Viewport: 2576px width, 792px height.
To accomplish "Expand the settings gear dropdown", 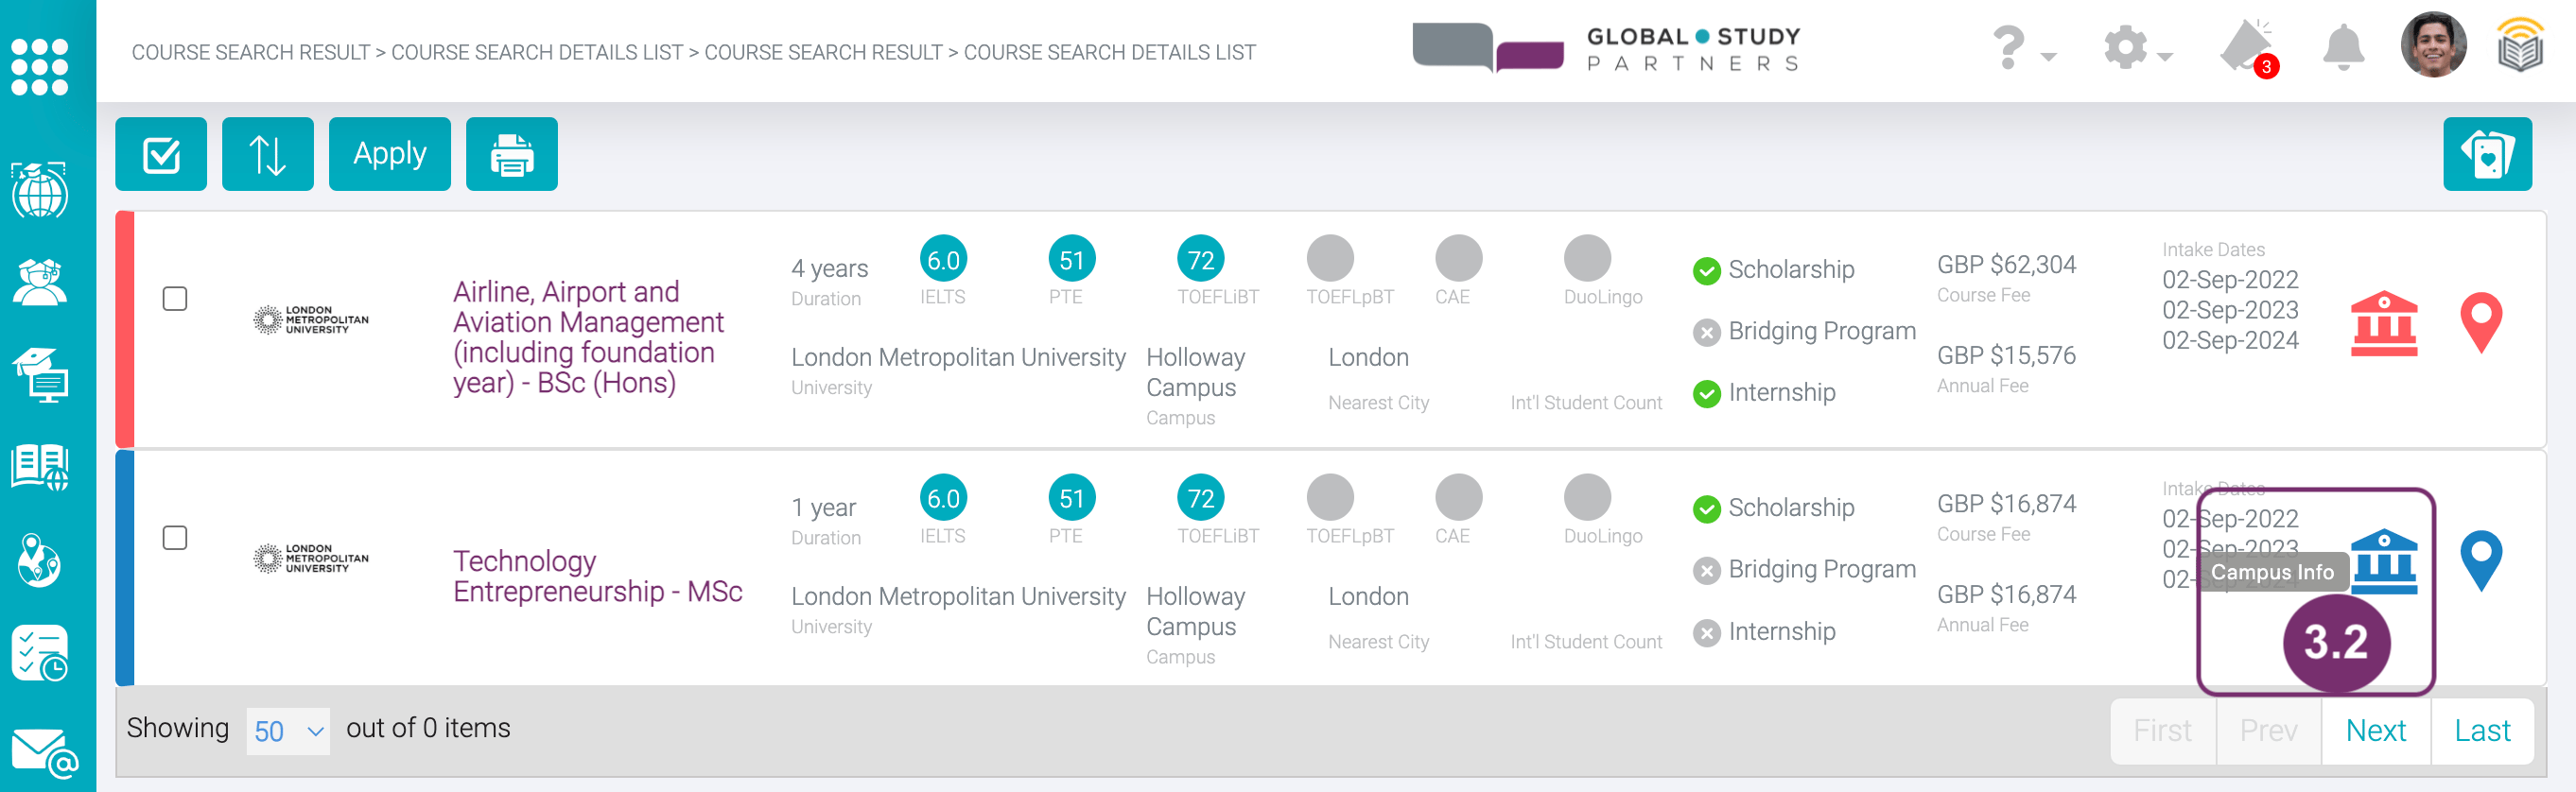I will coord(2136,48).
